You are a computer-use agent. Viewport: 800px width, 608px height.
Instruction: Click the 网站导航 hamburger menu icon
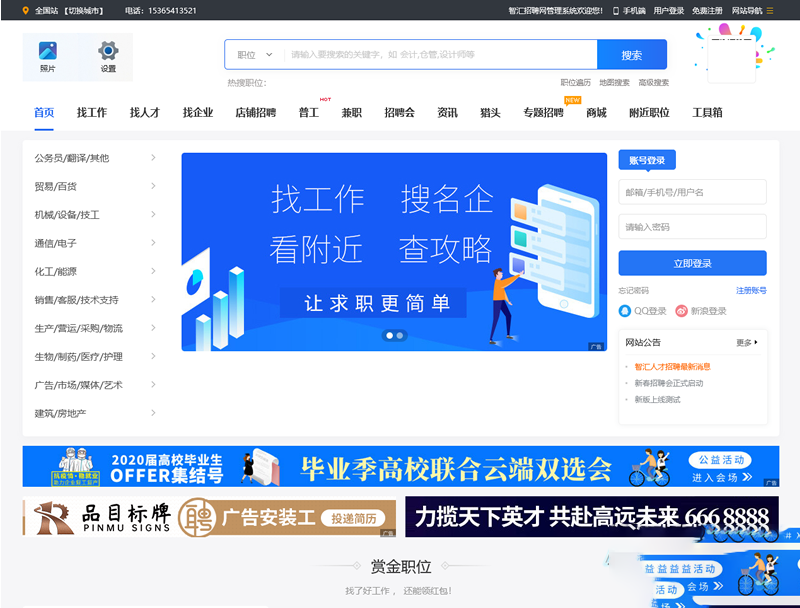[770, 10]
